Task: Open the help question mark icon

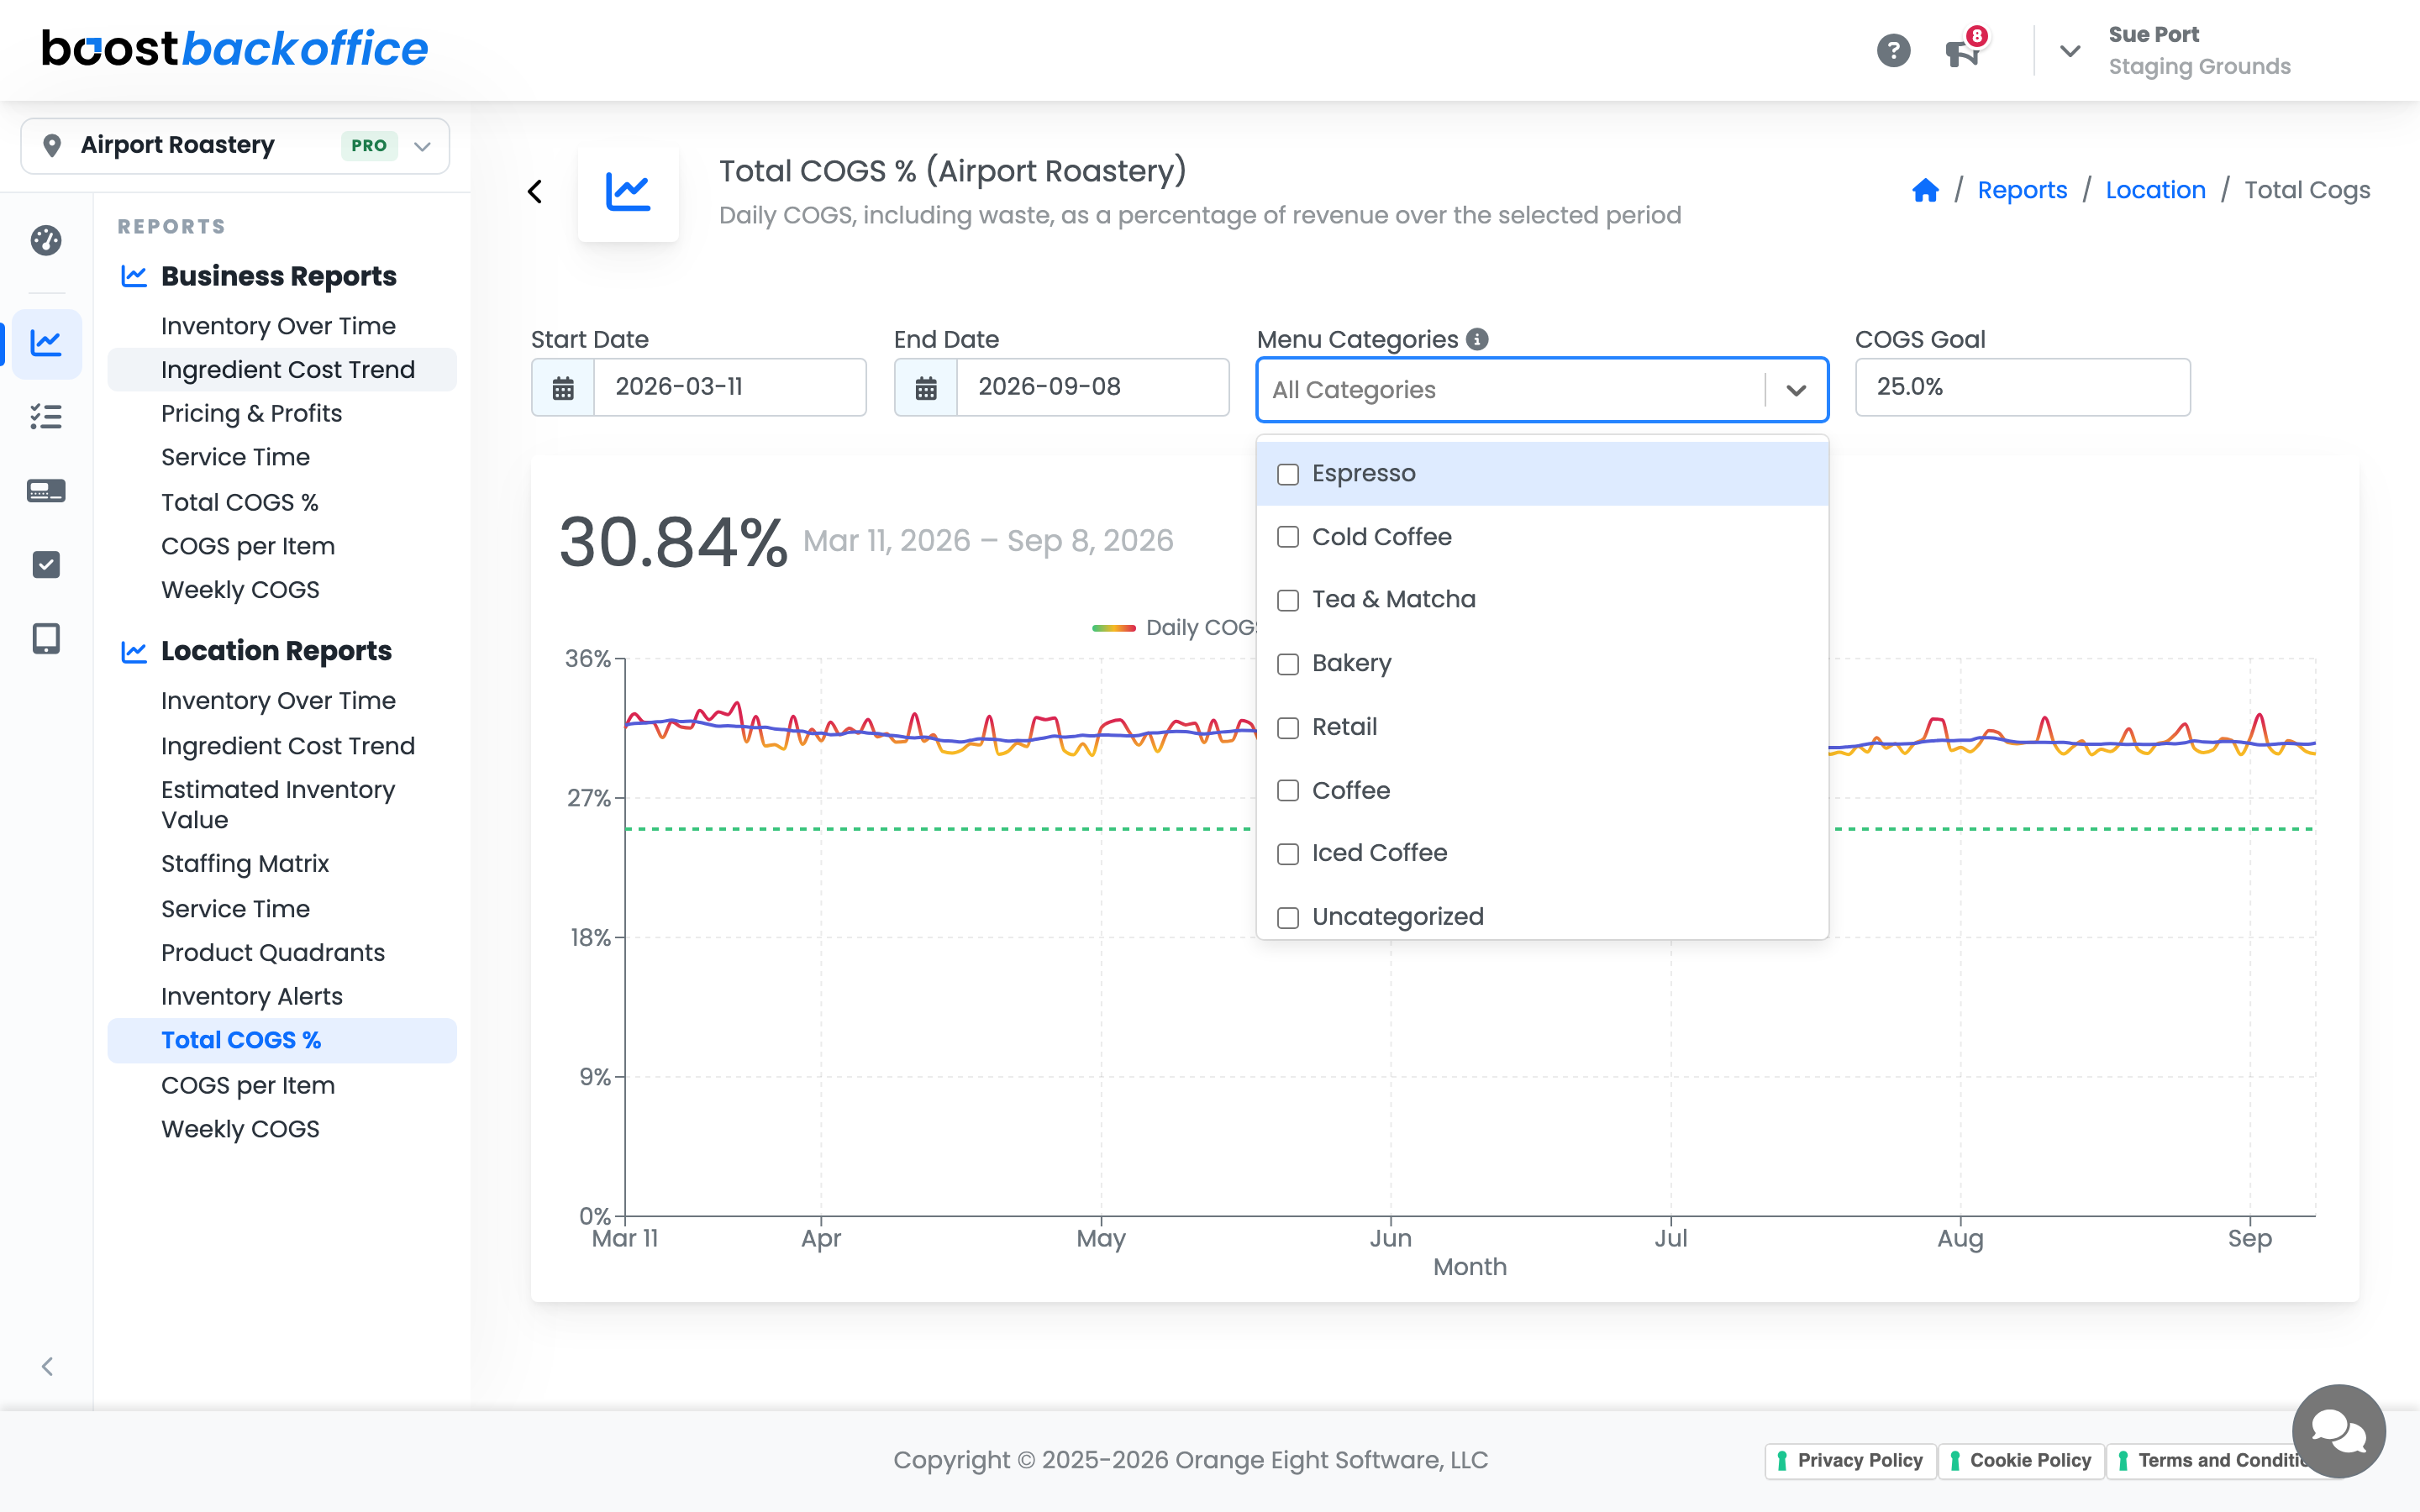Action: [1893, 50]
